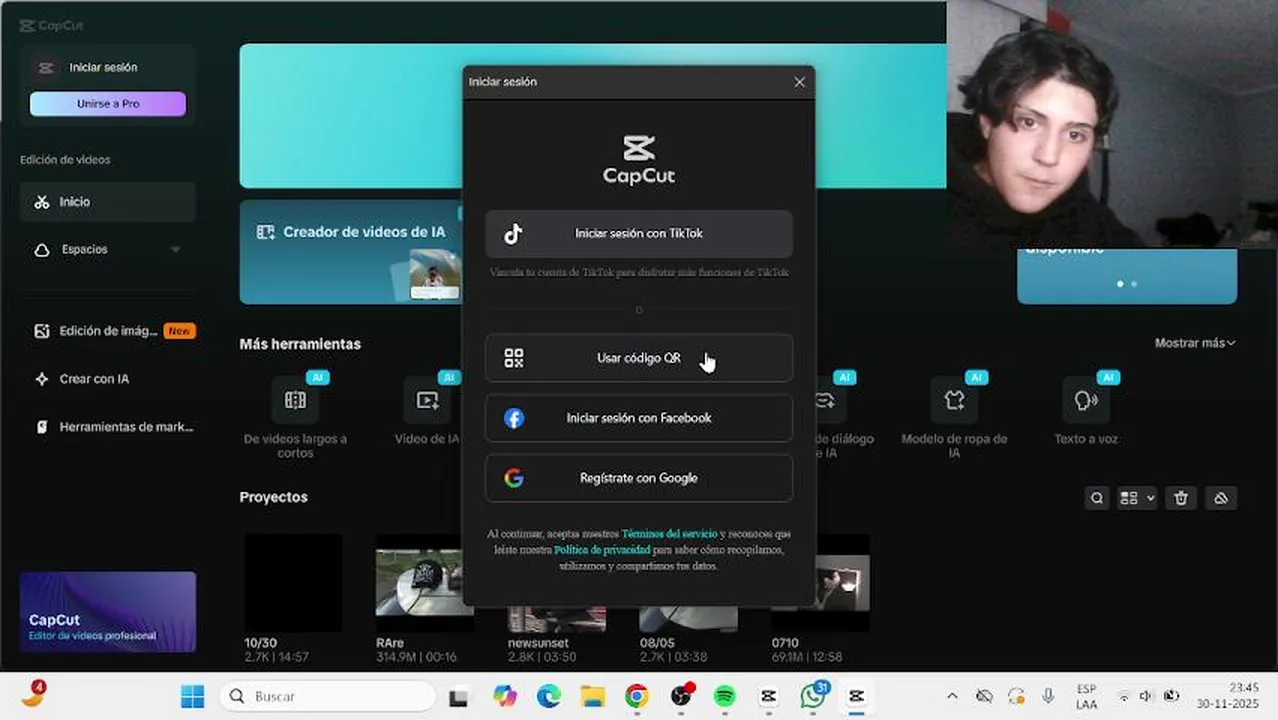Click the 08/05 project name

(657, 643)
